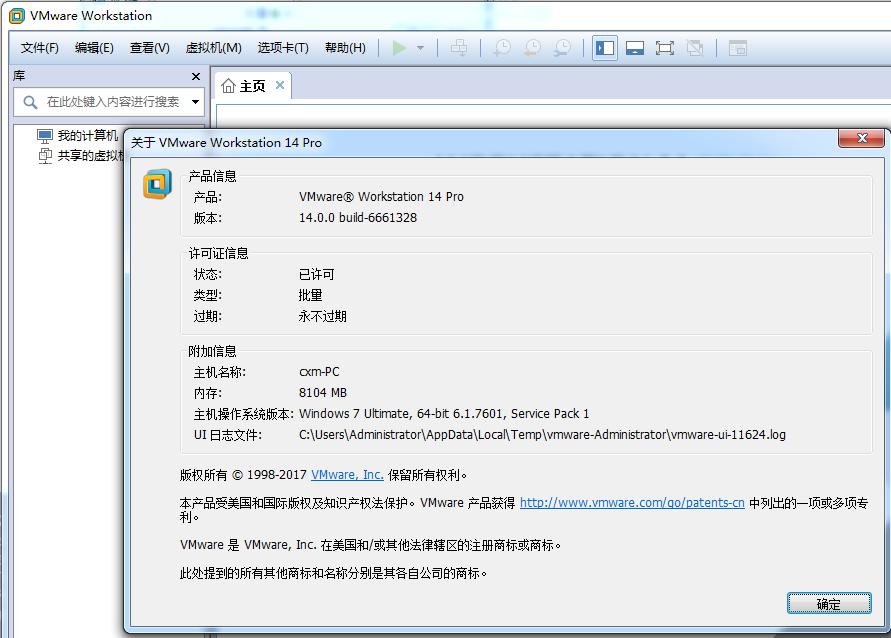Click the 确定 button
Image resolution: width=891 pixels, height=638 pixels.
[x=828, y=604]
